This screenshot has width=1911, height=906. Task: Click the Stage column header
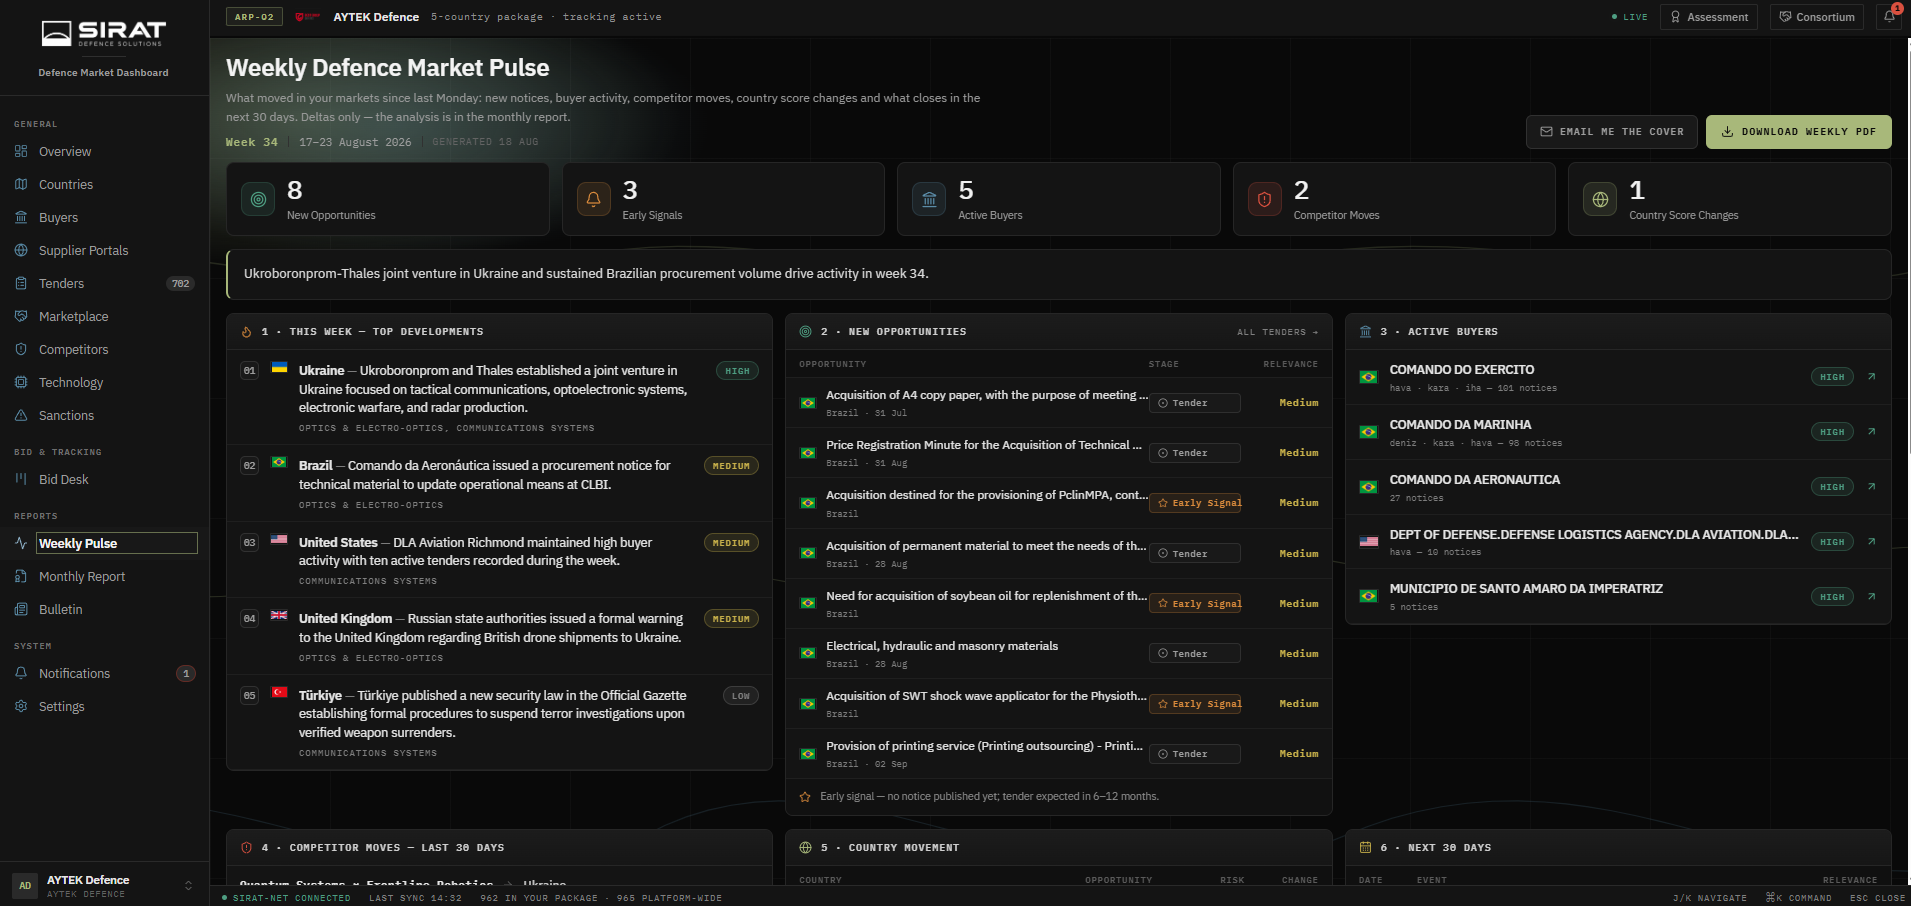(1164, 364)
